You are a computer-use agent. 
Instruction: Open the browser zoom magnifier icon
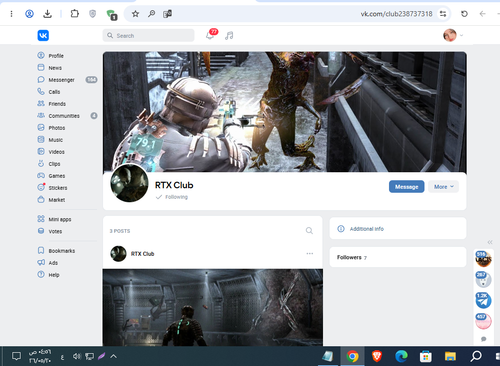click(151, 14)
